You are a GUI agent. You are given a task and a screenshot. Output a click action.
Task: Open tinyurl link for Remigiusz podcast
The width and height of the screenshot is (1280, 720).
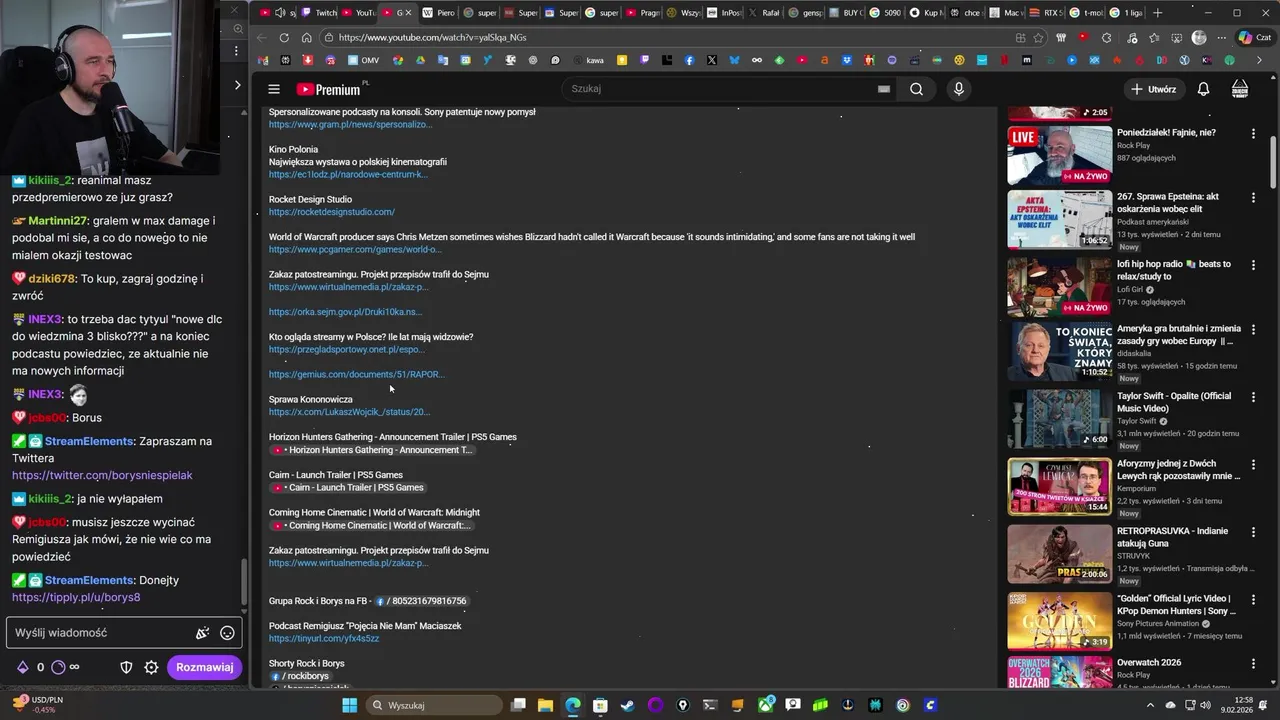click(x=324, y=639)
